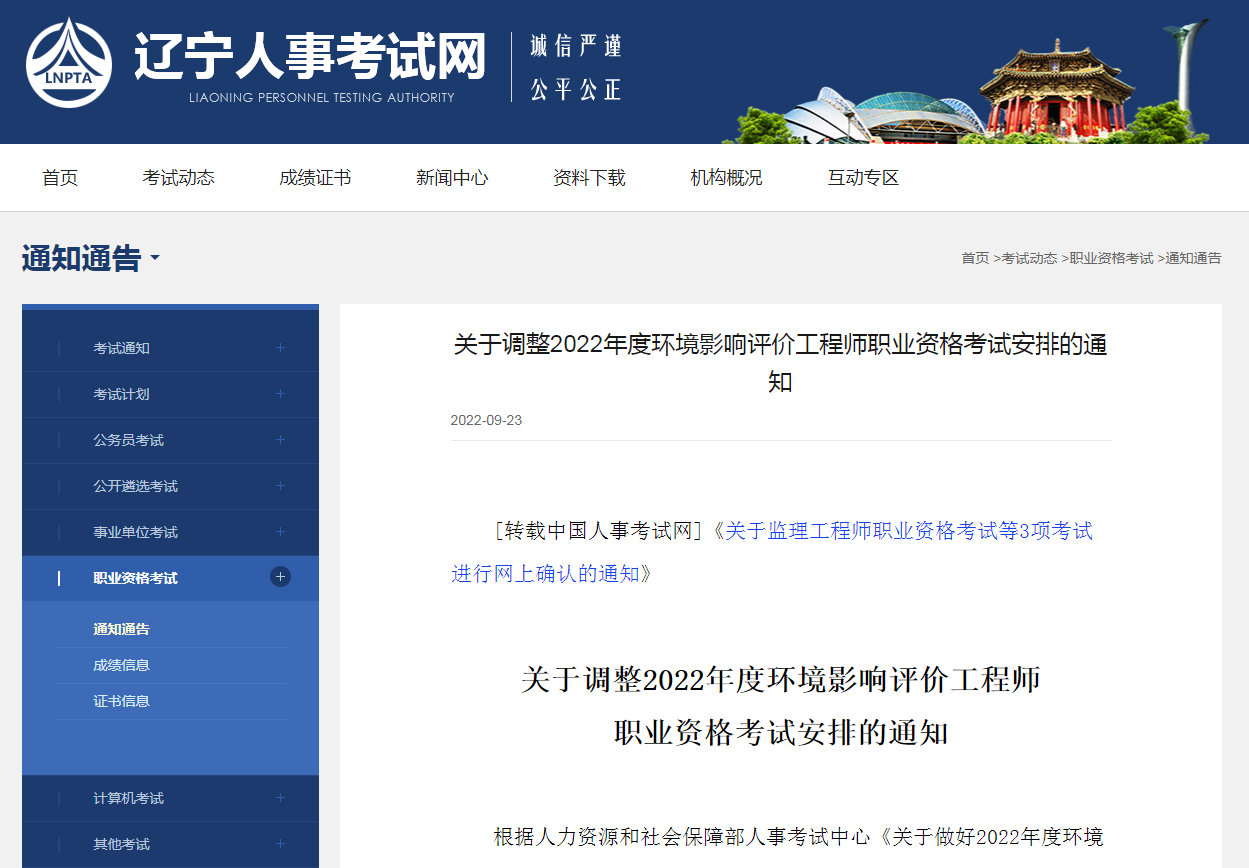Click plus icon beside 事业单位考试

point(280,532)
